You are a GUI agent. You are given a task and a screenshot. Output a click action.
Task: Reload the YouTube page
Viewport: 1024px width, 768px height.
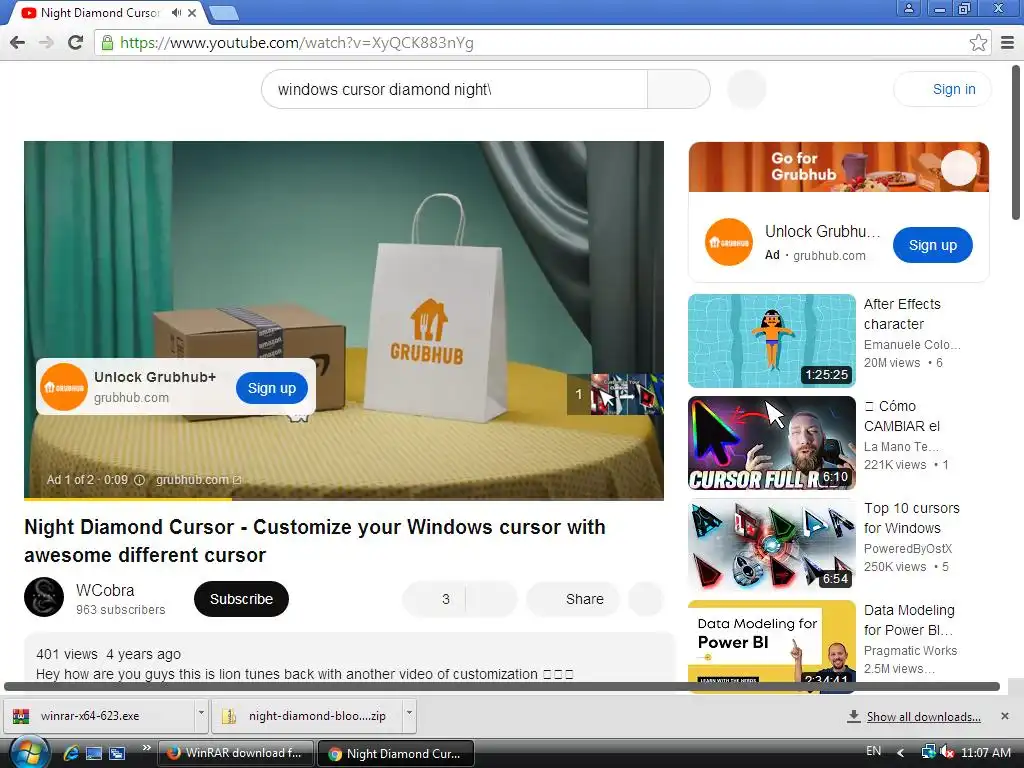76,42
